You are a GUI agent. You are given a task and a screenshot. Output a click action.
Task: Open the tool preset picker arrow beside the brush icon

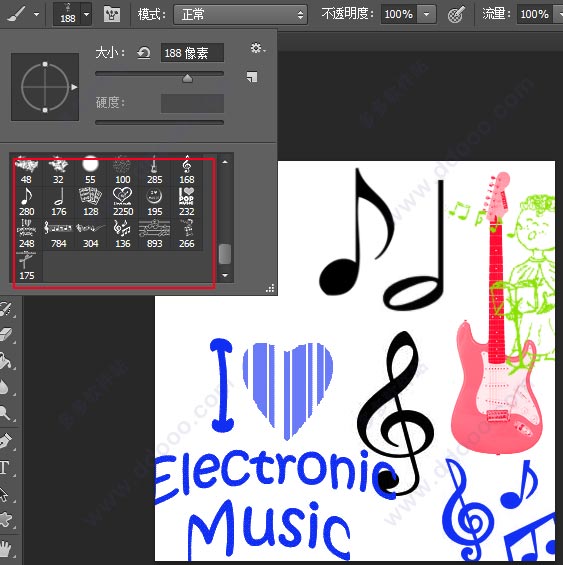[x=36, y=14]
